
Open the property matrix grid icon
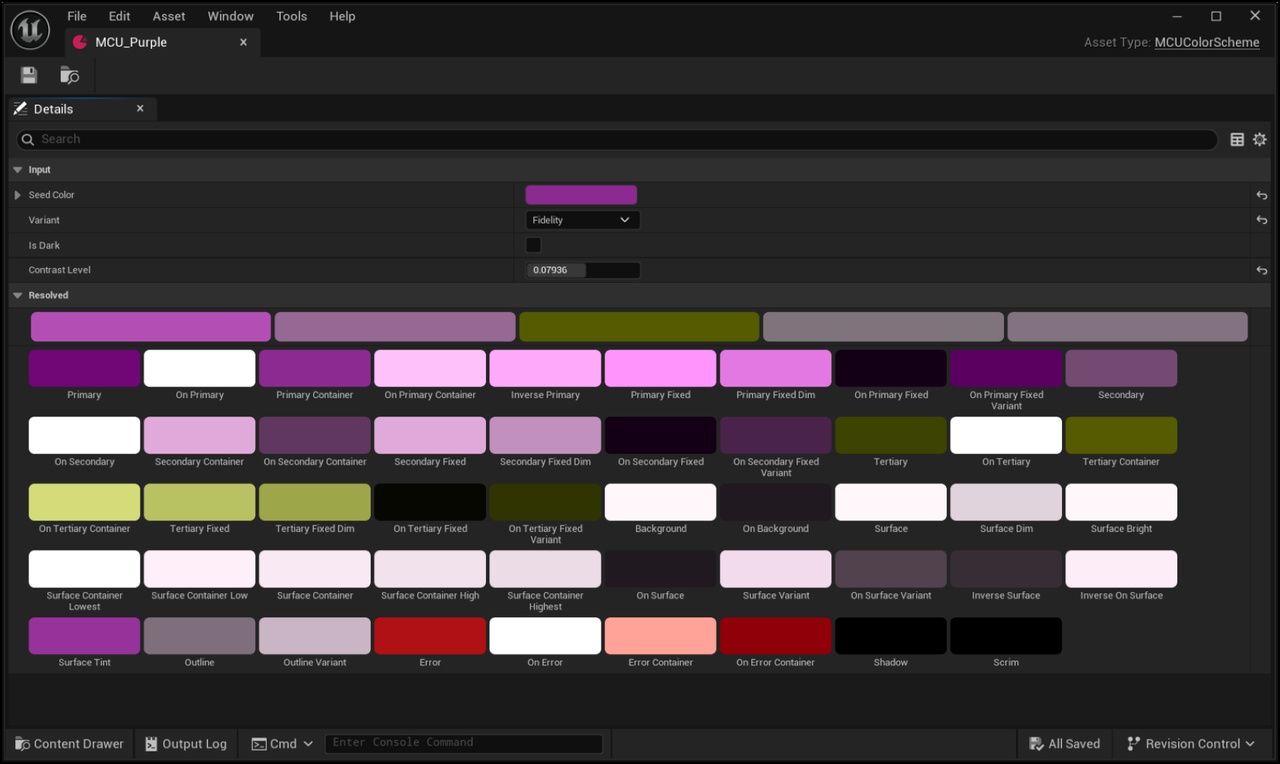pos(1237,139)
